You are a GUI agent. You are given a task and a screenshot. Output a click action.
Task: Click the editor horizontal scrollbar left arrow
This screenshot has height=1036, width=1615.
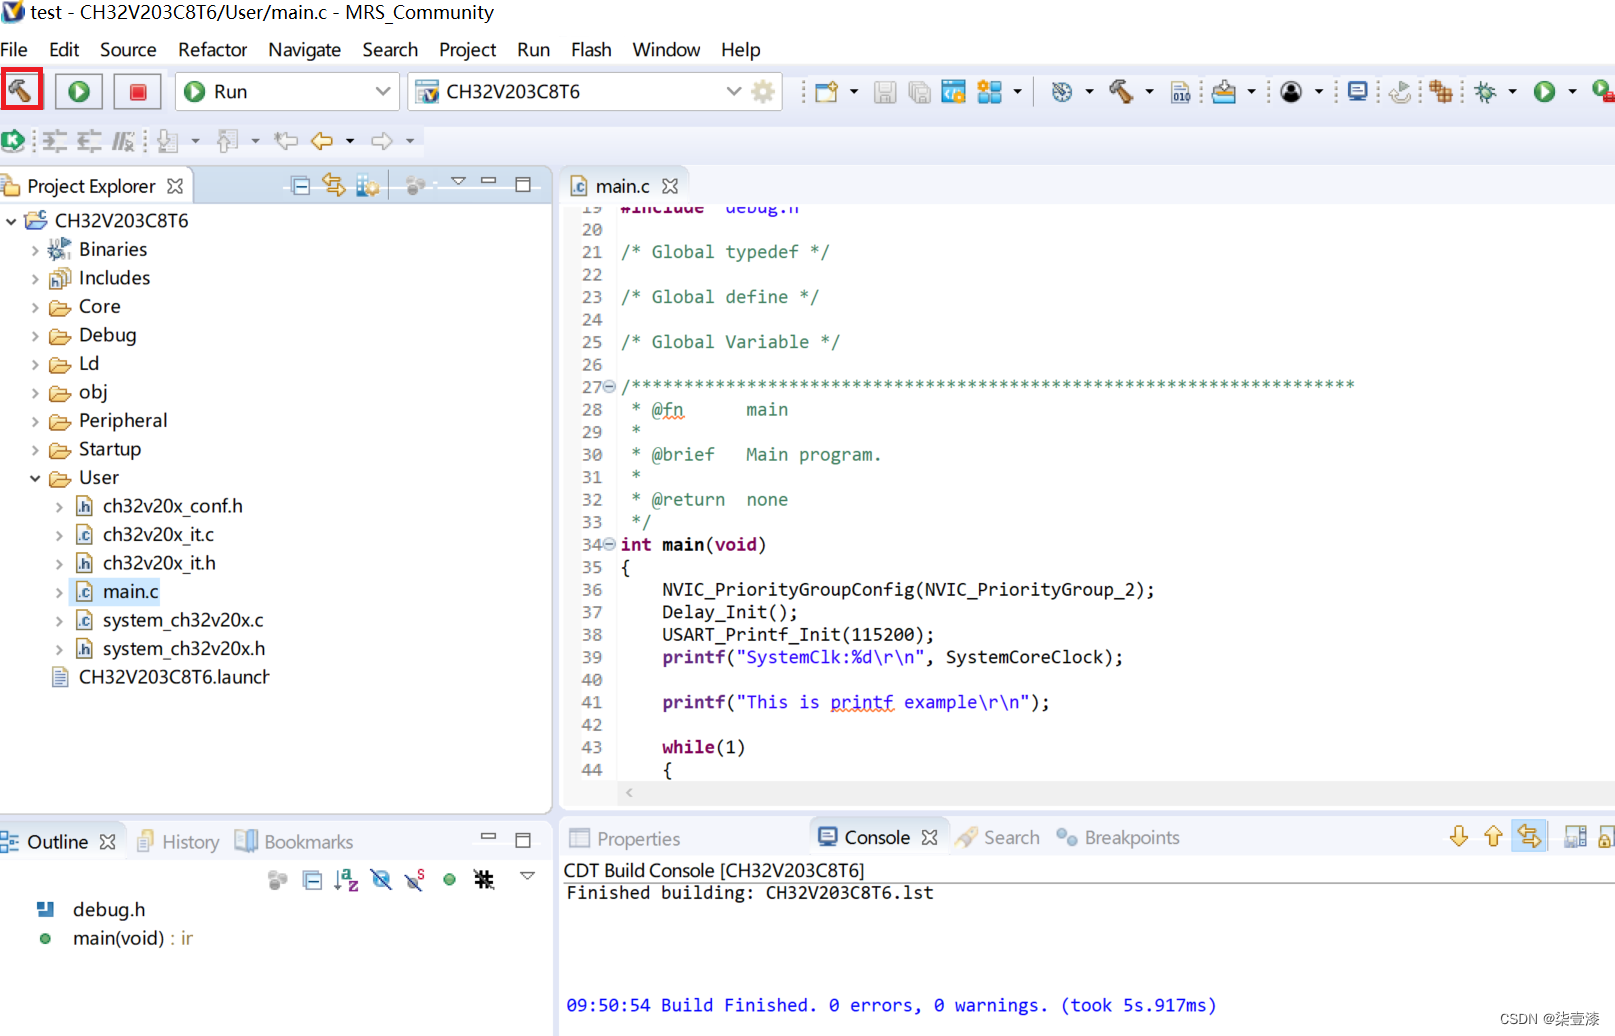click(629, 793)
